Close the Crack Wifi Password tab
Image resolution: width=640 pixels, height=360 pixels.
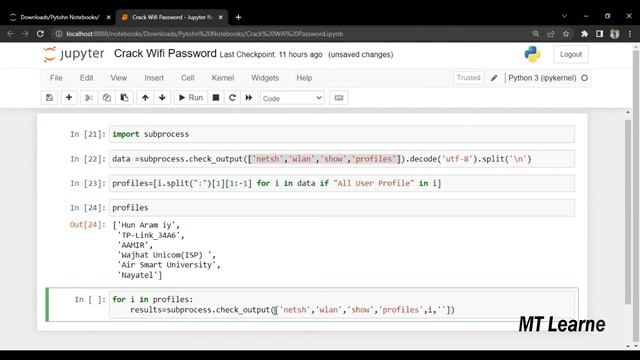pyautogui.click(x=220, y=17)
